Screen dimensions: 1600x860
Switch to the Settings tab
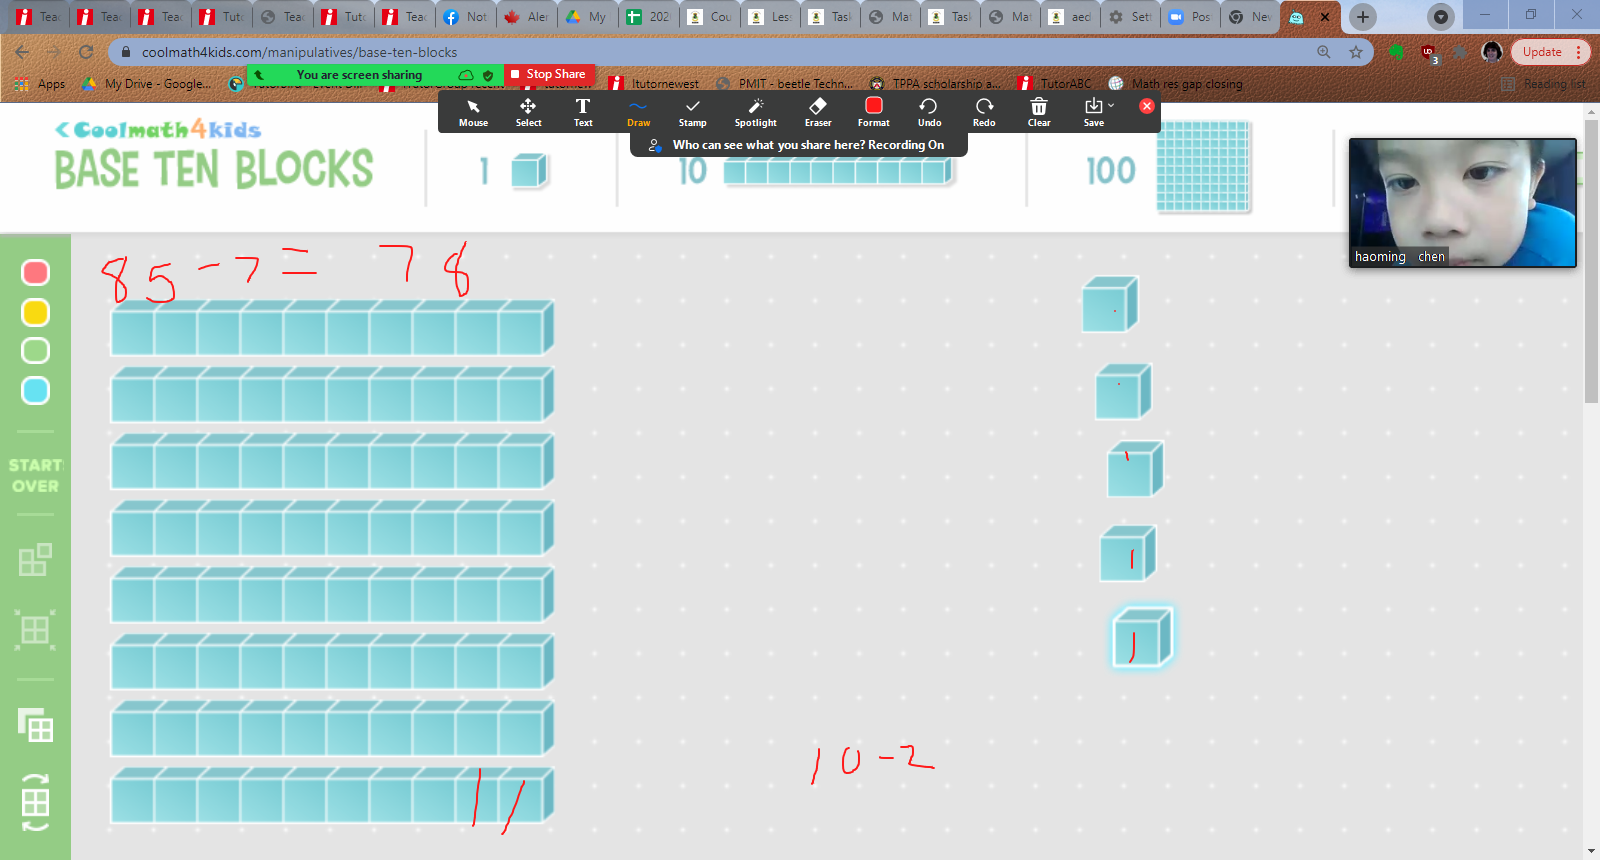pyautogui.click(x=1130, y=17)
